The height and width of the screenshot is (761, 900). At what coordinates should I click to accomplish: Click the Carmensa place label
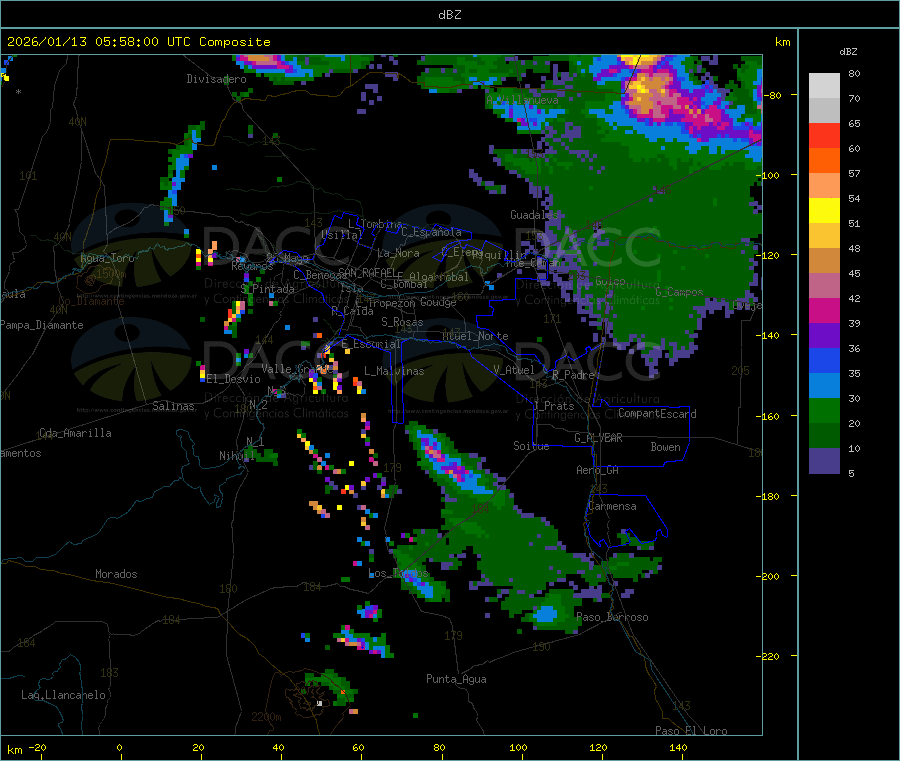pyautogui.click(x=612, y=506)
